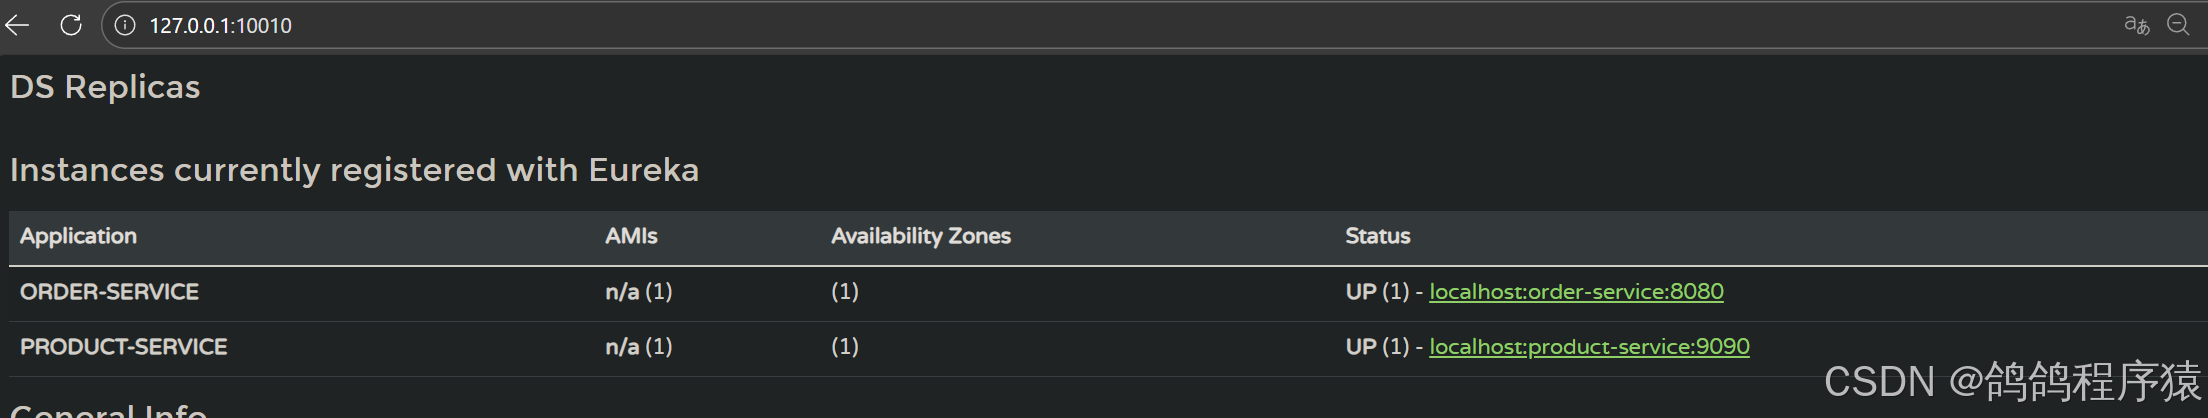Select the ORDER-SERVICE application name
The image size is (2208, 418).
[x=109, y=292]
